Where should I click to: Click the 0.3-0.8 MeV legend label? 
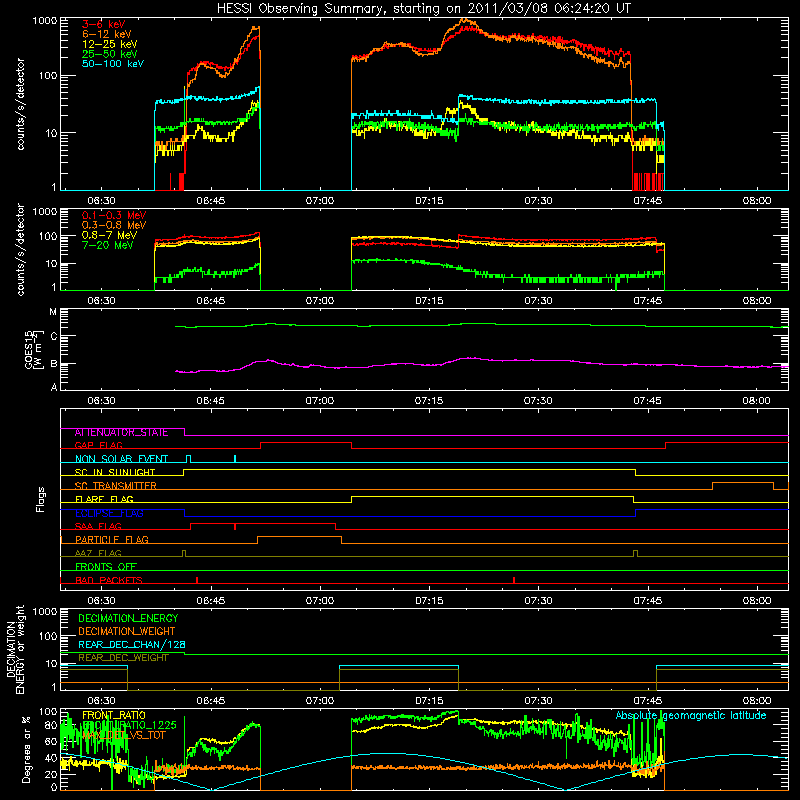coord(114,225)
